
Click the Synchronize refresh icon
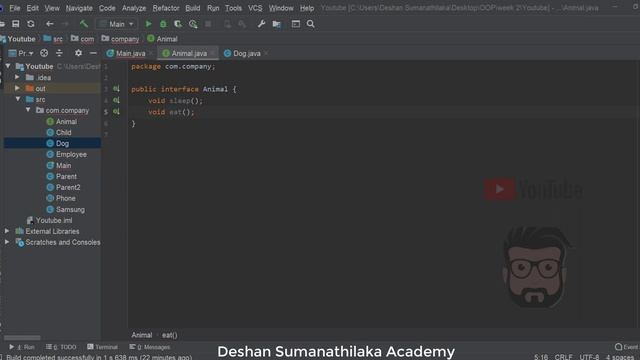[31, 24]
